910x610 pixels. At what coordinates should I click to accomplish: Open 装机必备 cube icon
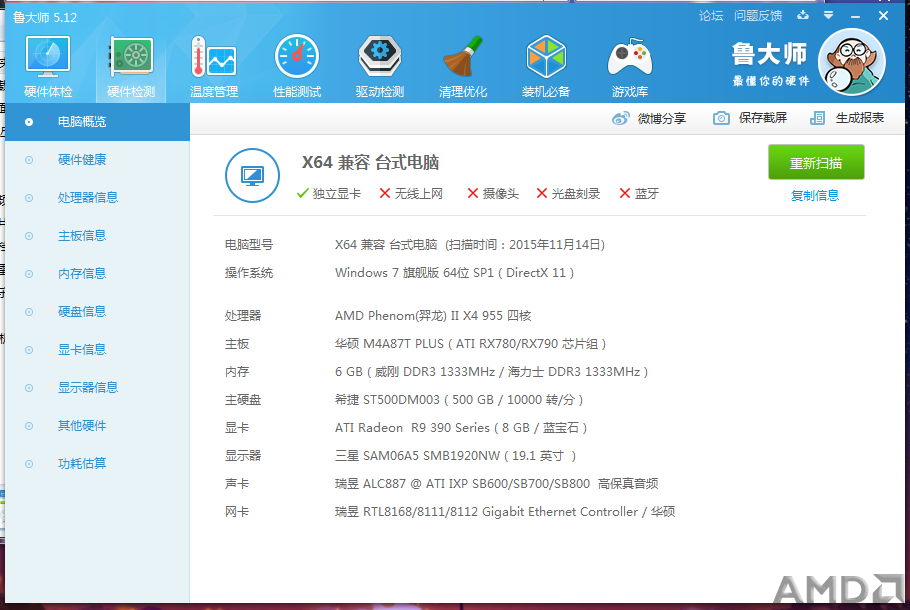pyautogui.click(x=546, y=66)
